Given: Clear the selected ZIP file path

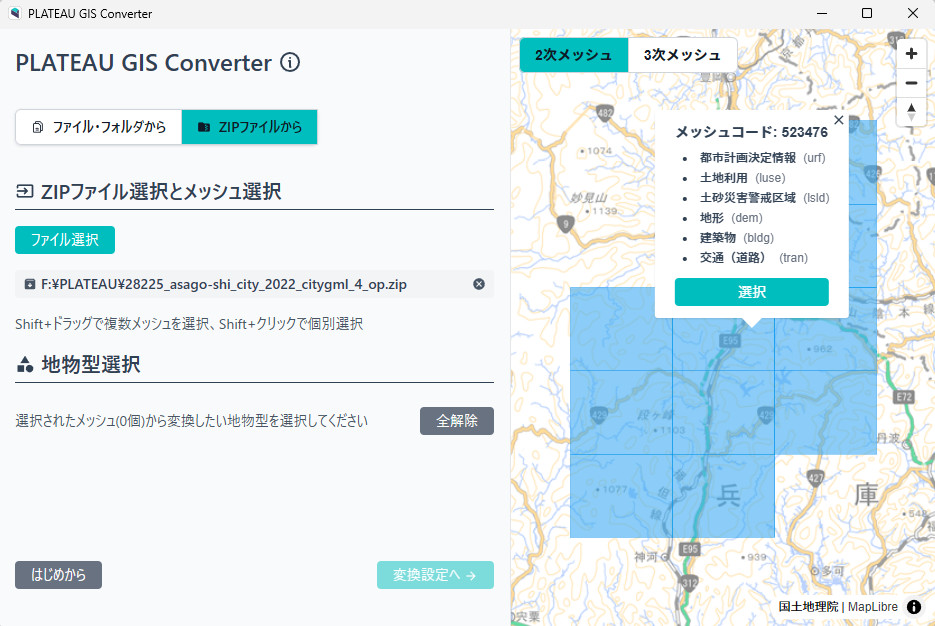Looking at the screenshot, I should coord(479,285).
